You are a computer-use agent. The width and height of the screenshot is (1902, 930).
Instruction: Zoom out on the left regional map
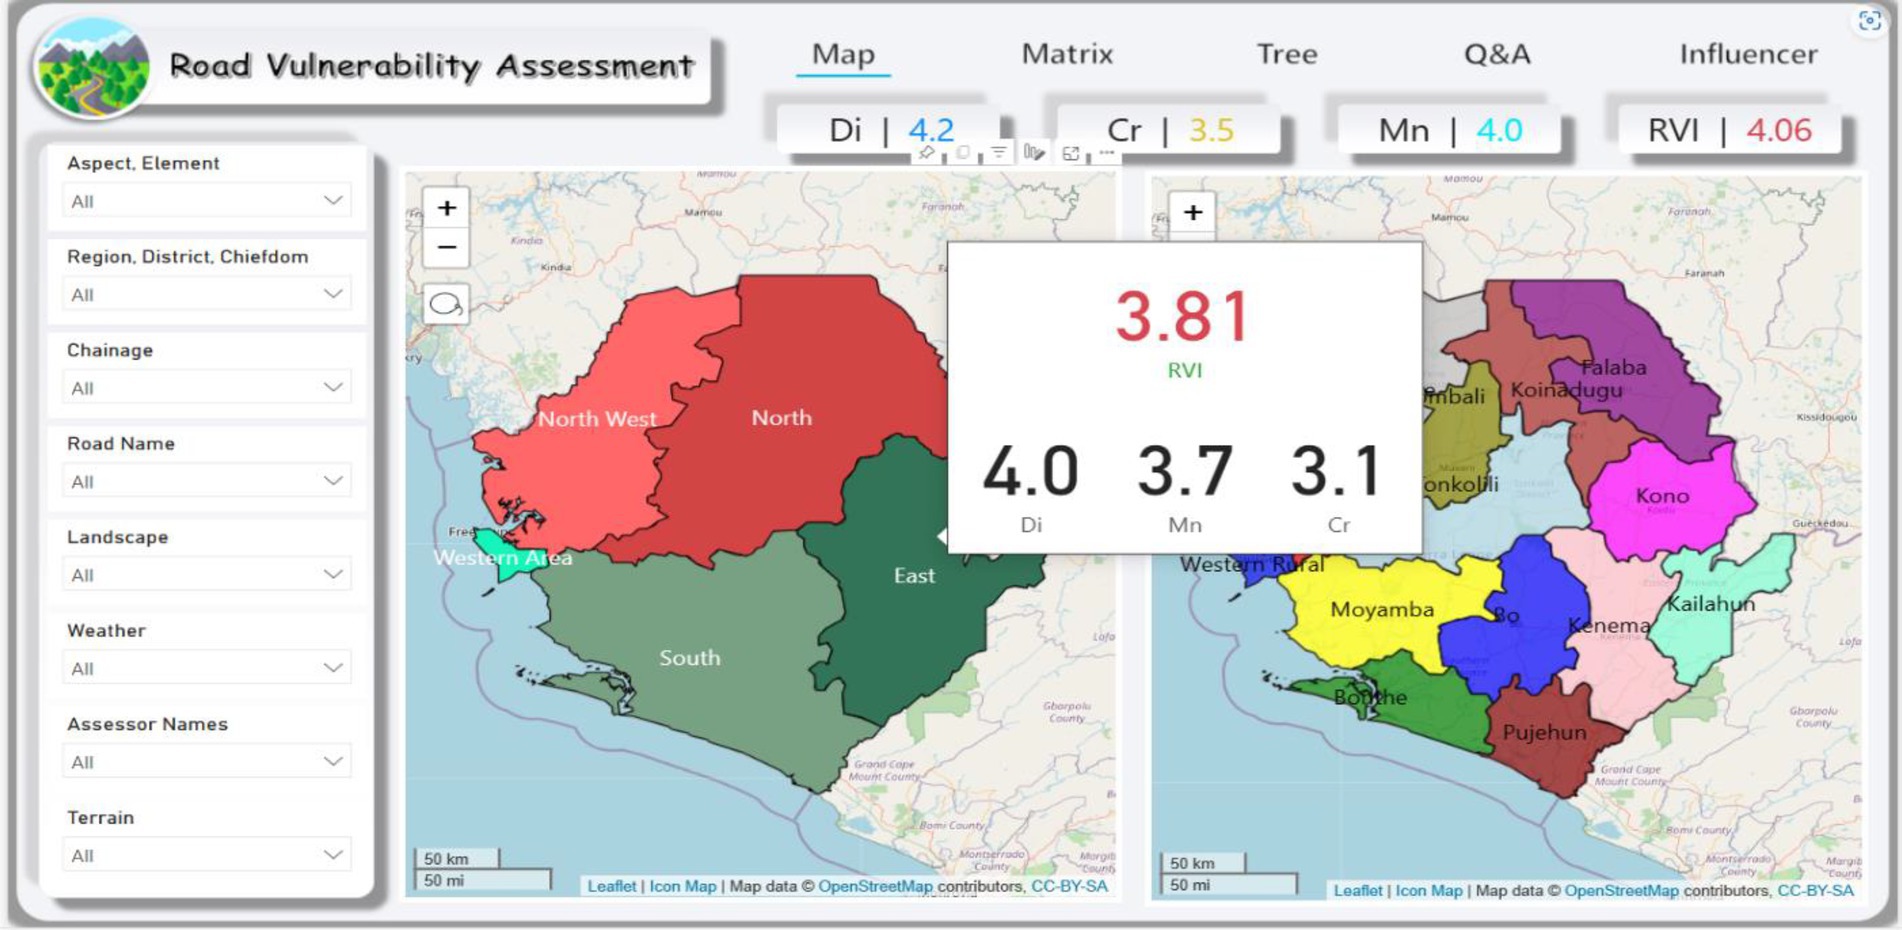(447, 247)
